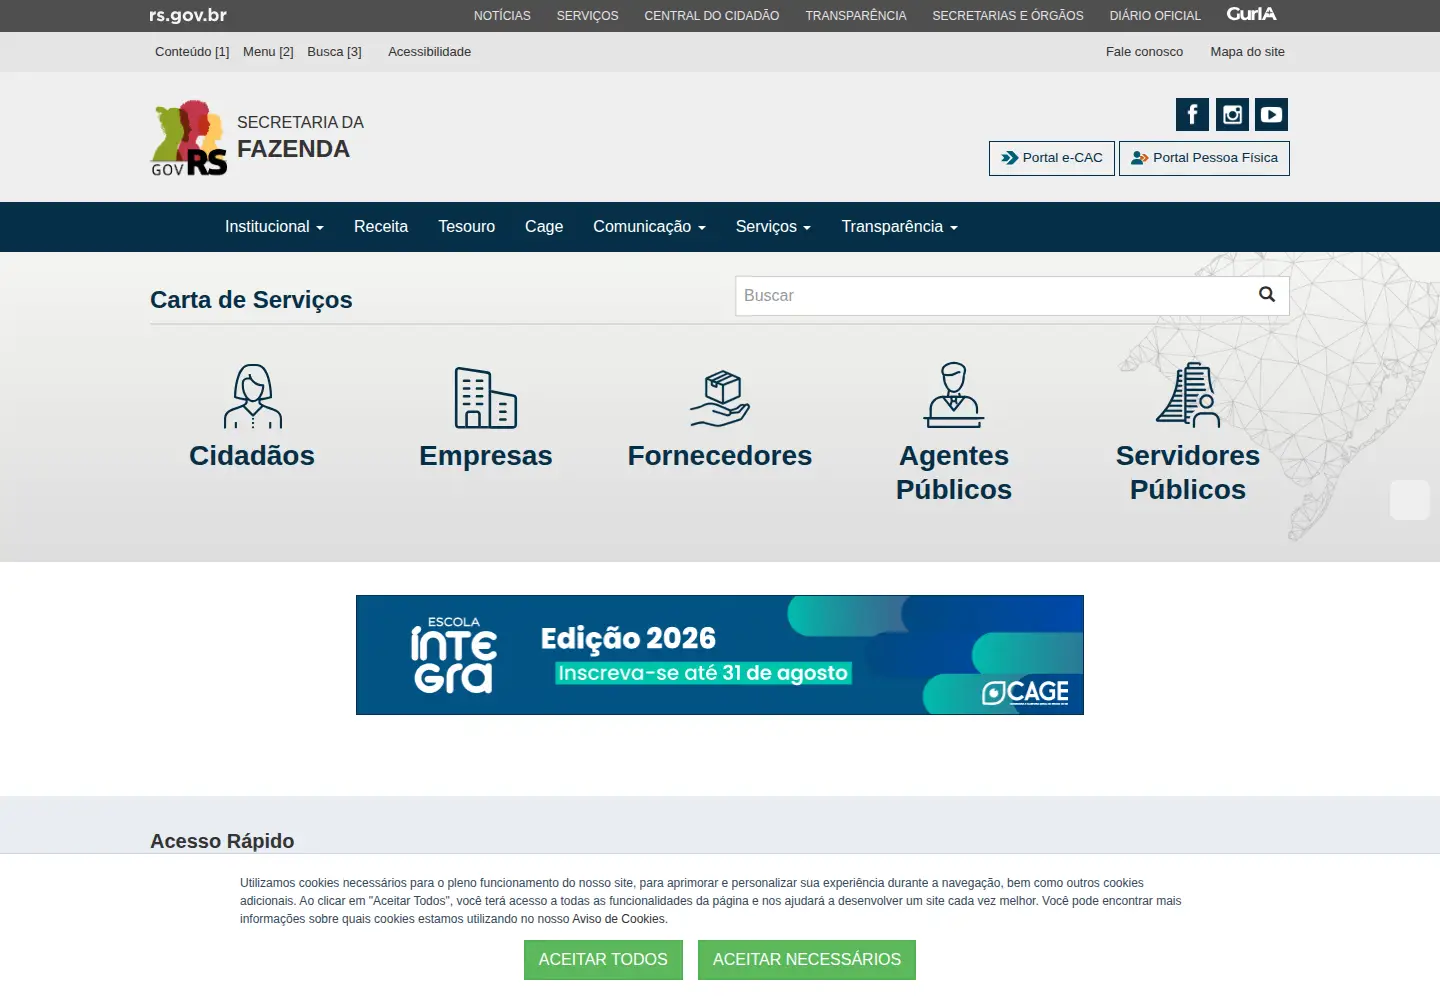Go to NOTÍCIAS in top bar
The height and width of the screenshot is (1000, 1440).
pos(502,16)
